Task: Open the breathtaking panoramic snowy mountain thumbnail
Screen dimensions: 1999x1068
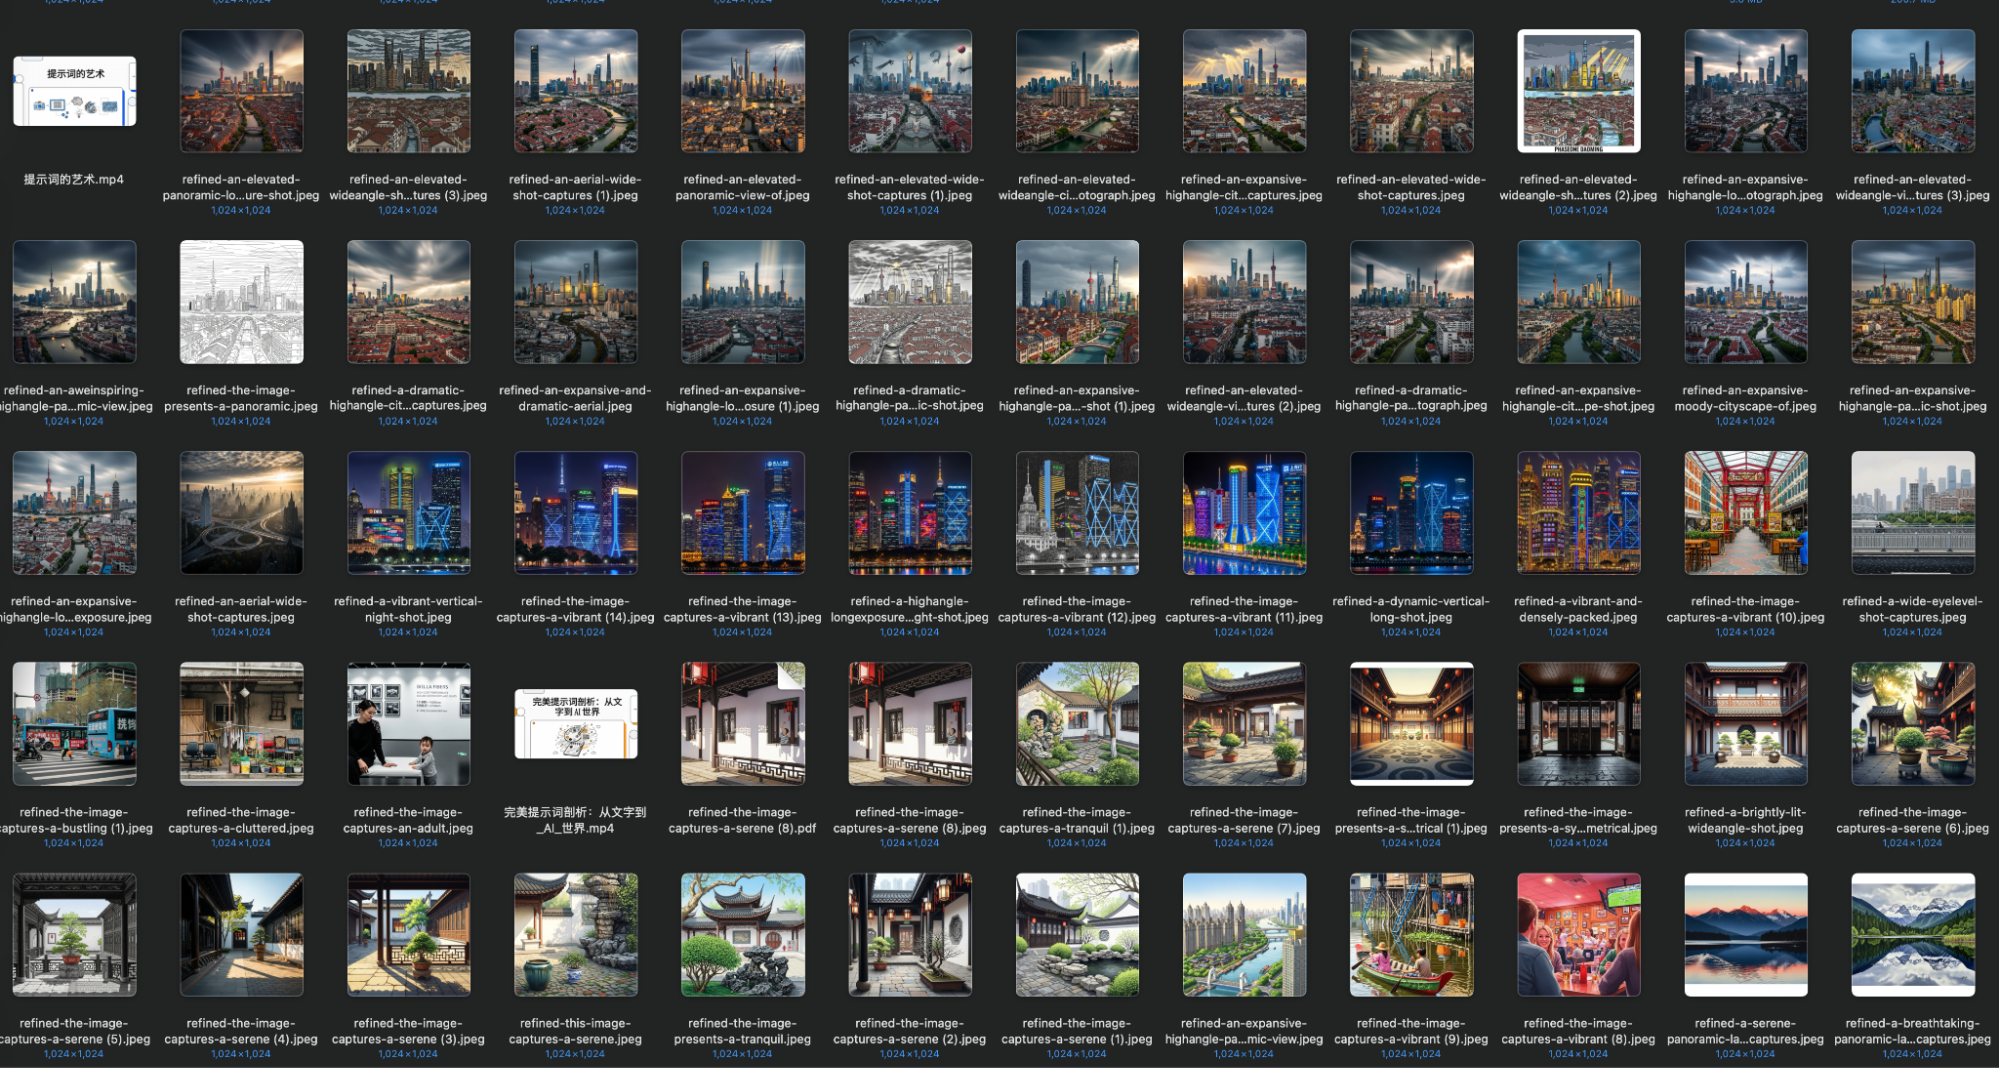Action: click(x=1912, y=934)
